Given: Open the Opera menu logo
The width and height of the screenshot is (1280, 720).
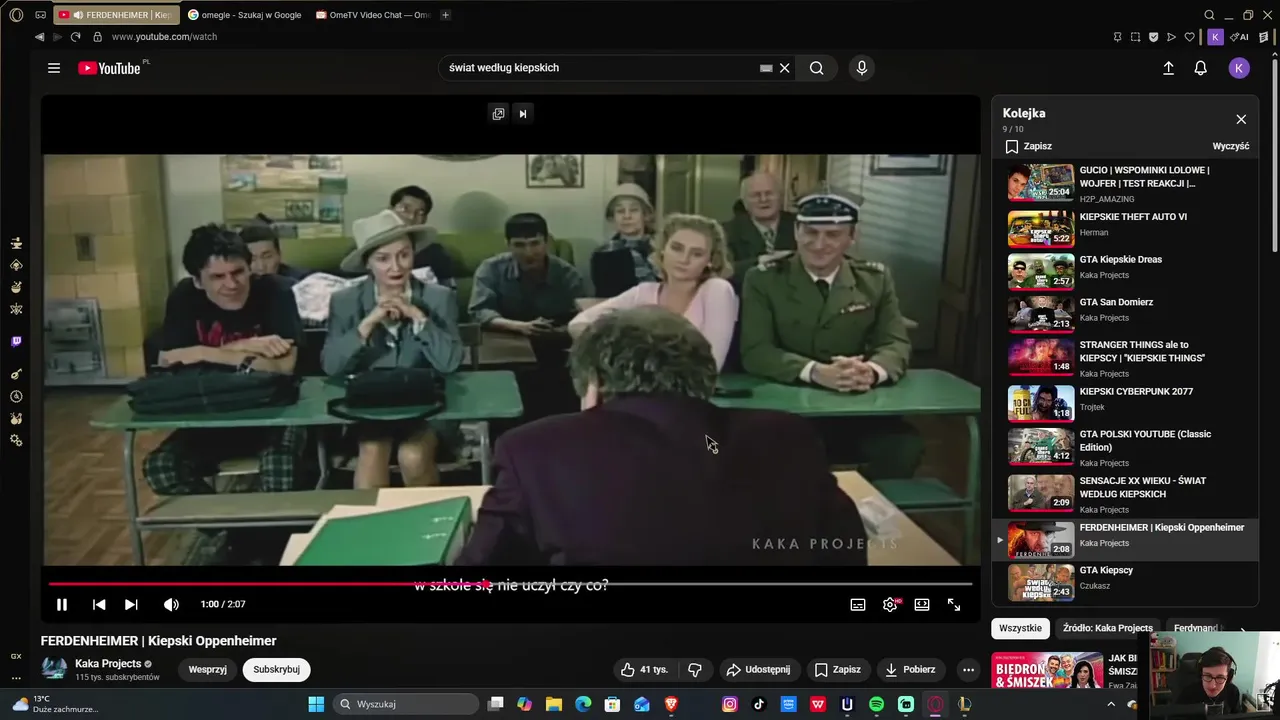Looking at the screenshot, I should pyautogui.click(x=16, y=15).
